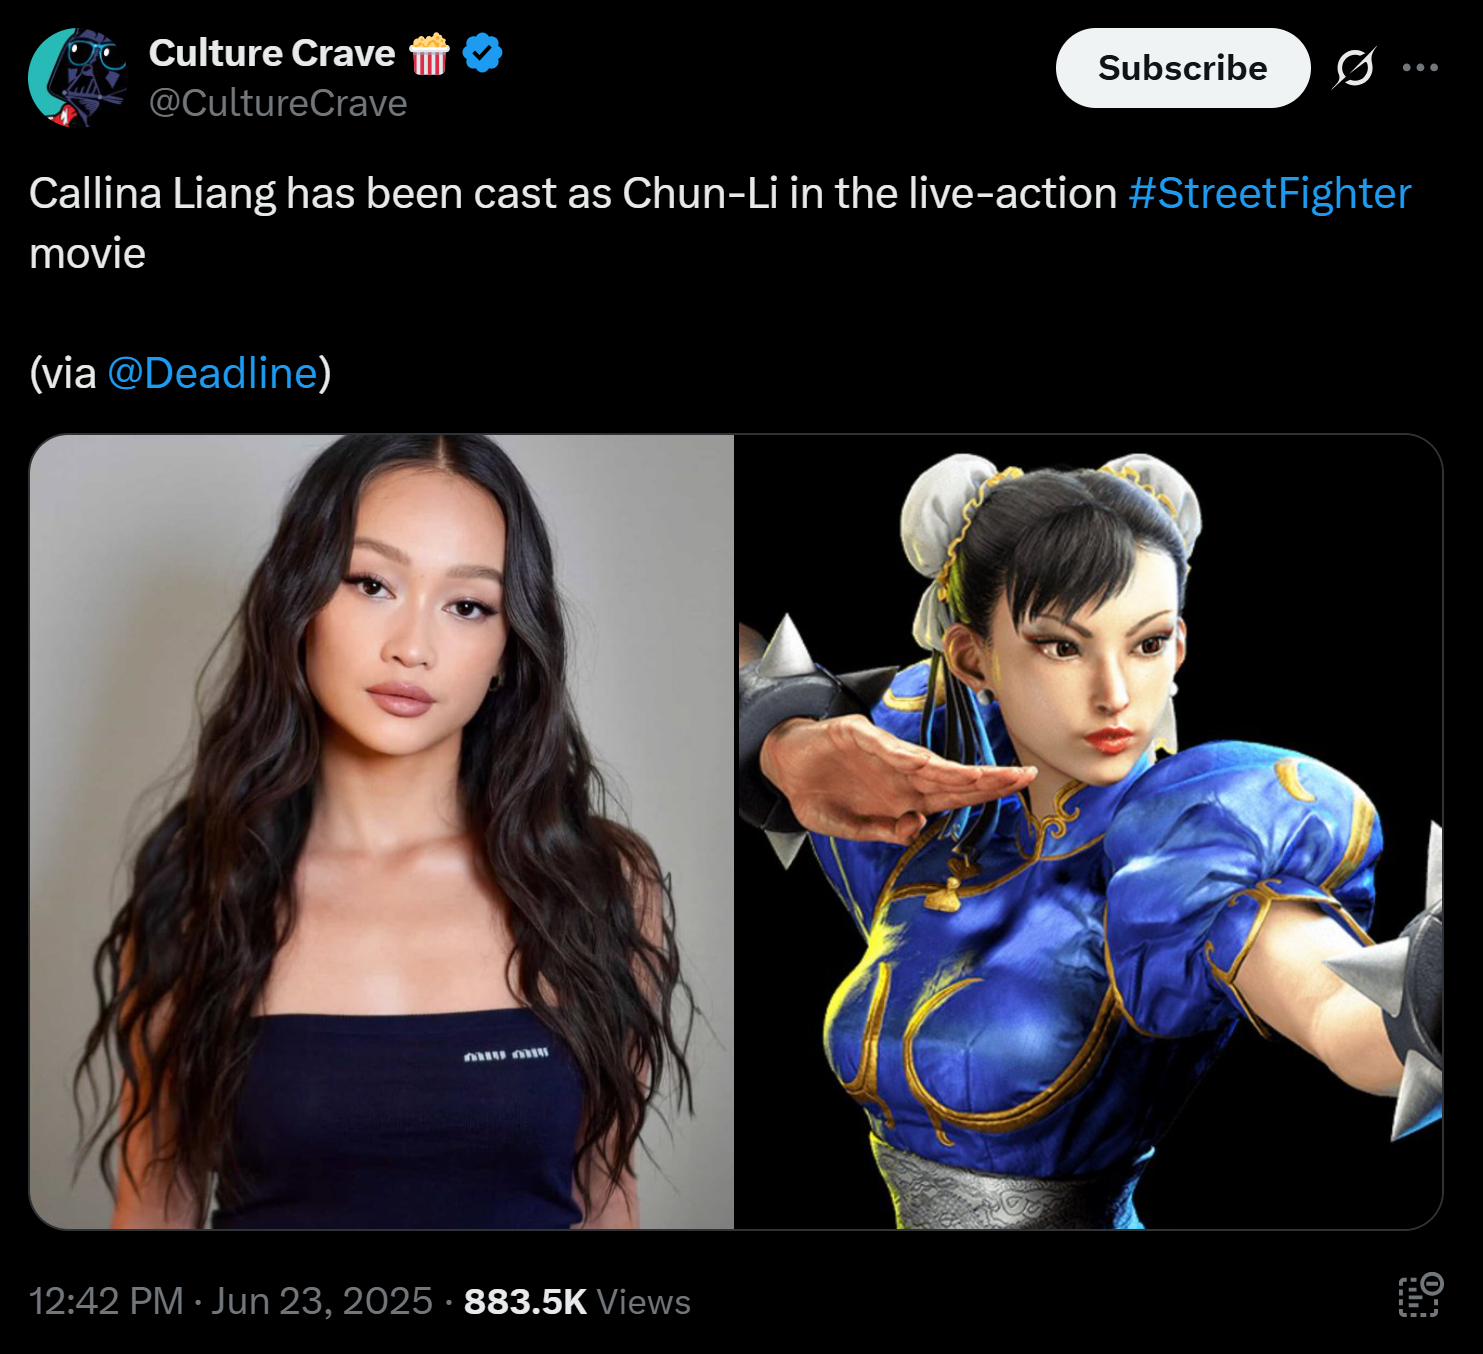Open the three-dot more options menu
Screen dimensions: 1483x1354
click(1420, 68)
